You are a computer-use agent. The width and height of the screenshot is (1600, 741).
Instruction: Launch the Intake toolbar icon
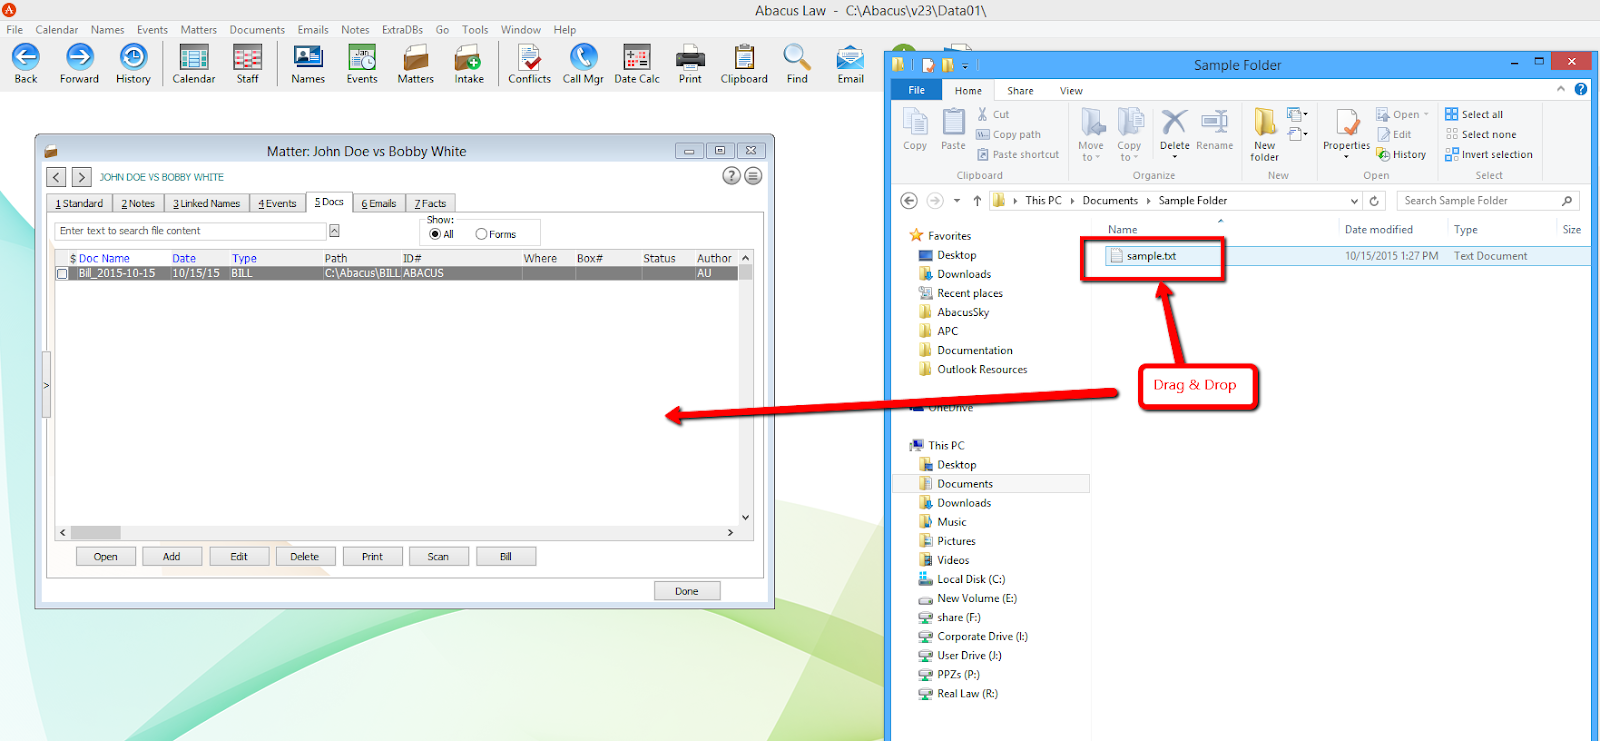coord(469,63)
